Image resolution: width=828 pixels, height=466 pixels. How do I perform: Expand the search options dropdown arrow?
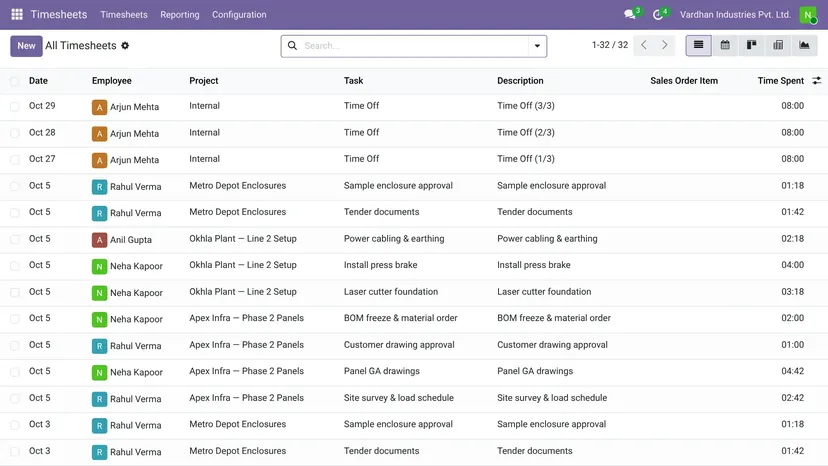point(537,46)
